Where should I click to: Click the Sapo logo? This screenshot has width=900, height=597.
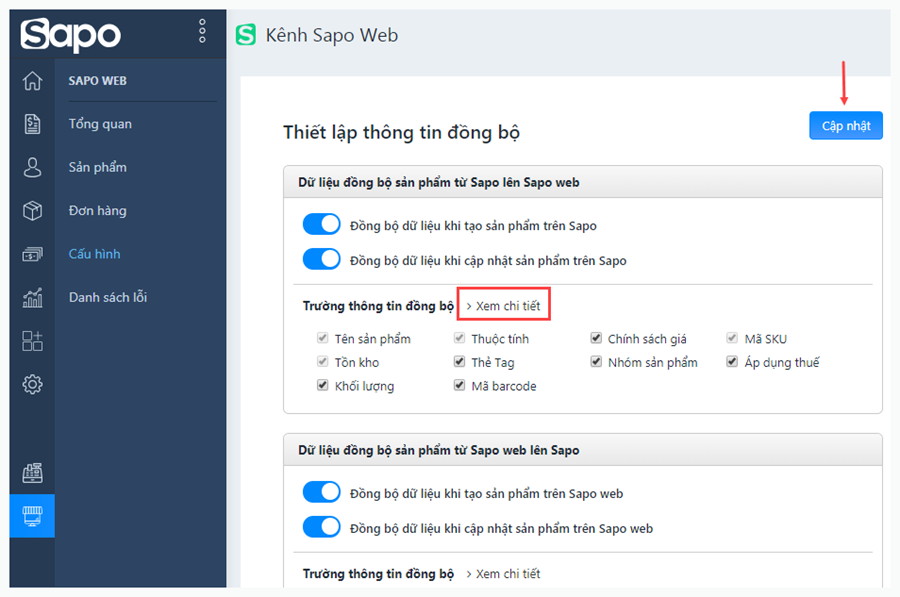click(71, 35)
